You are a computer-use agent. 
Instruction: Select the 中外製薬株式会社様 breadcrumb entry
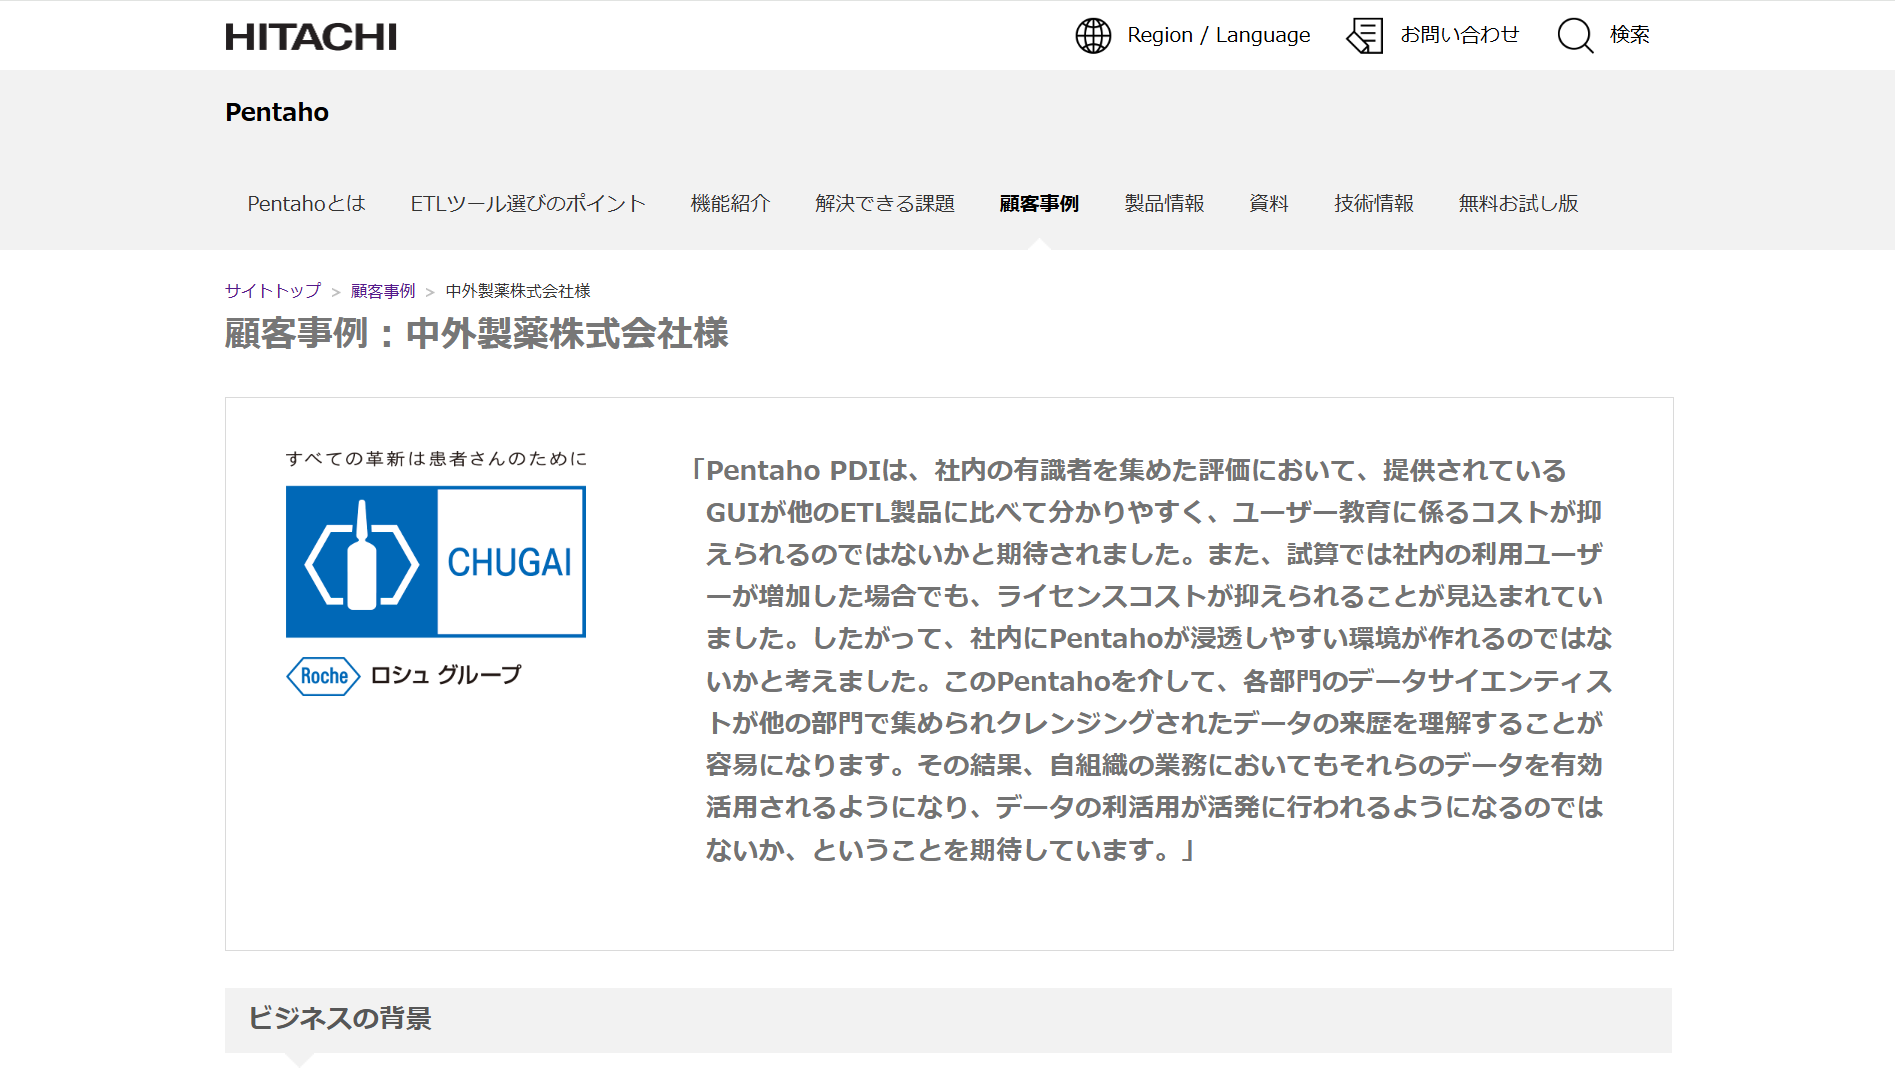516,291
